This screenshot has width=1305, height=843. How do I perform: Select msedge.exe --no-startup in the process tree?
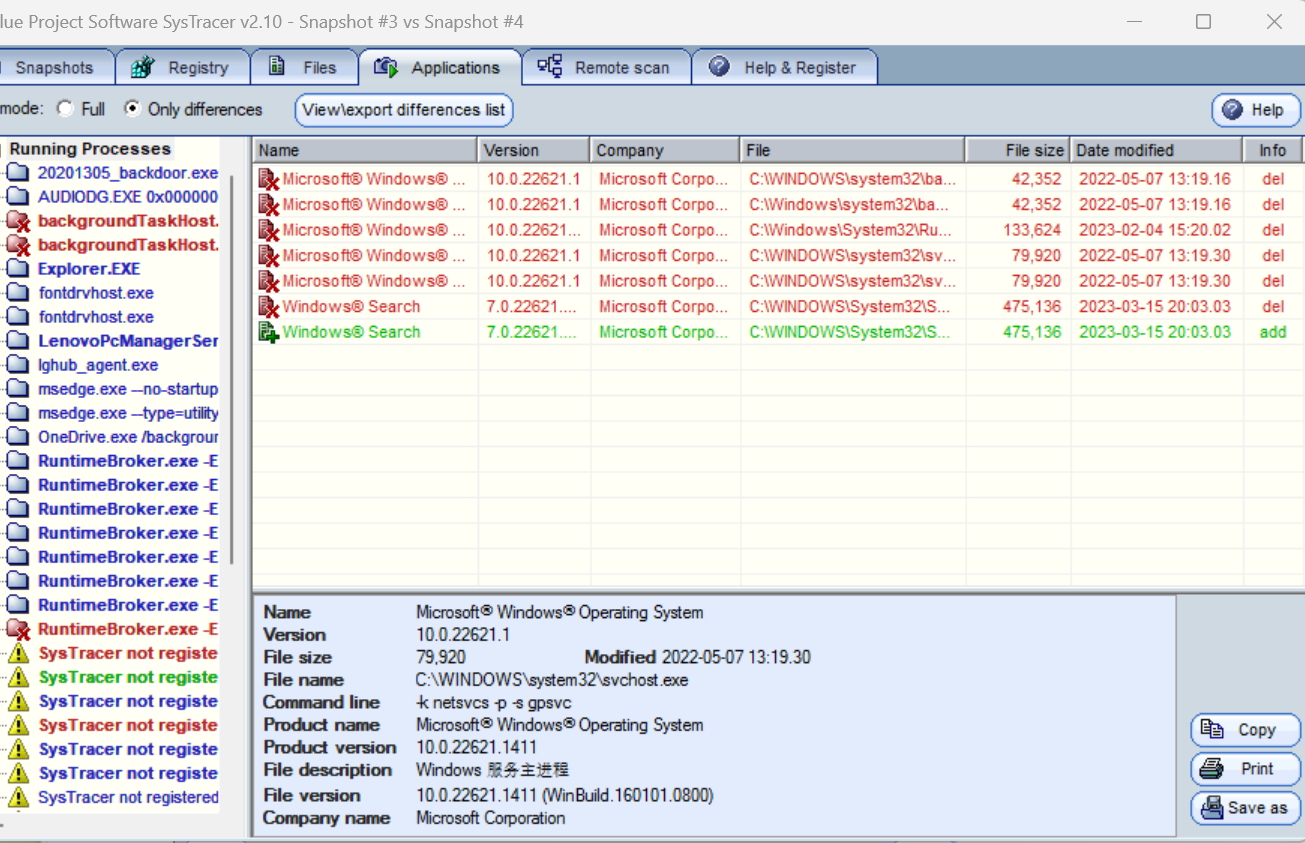click(x=128, y=389)
